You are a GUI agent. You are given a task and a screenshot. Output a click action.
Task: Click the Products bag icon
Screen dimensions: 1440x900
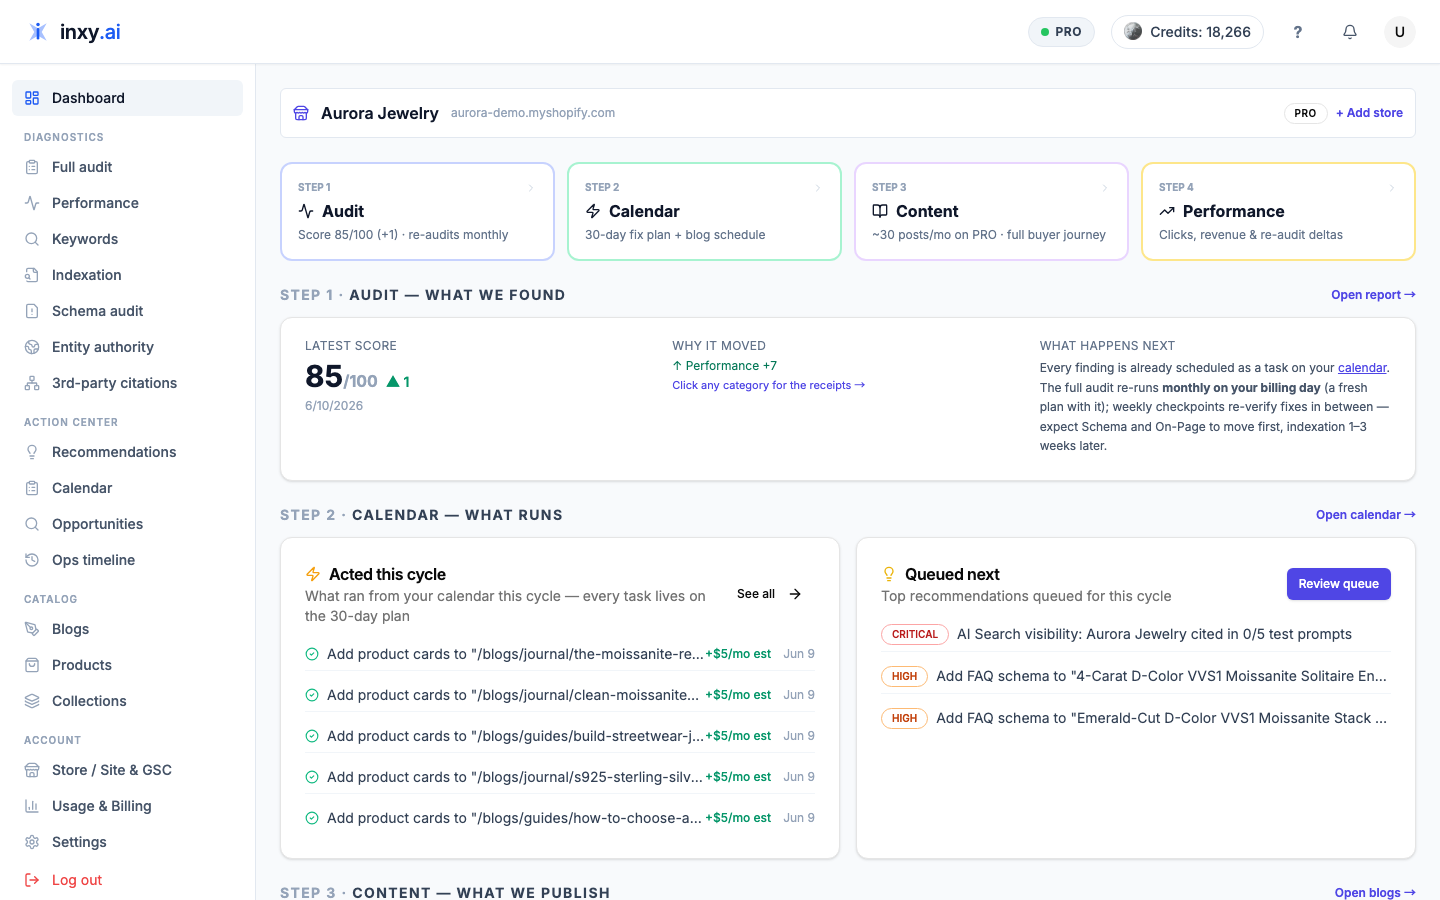pos(32,665)
